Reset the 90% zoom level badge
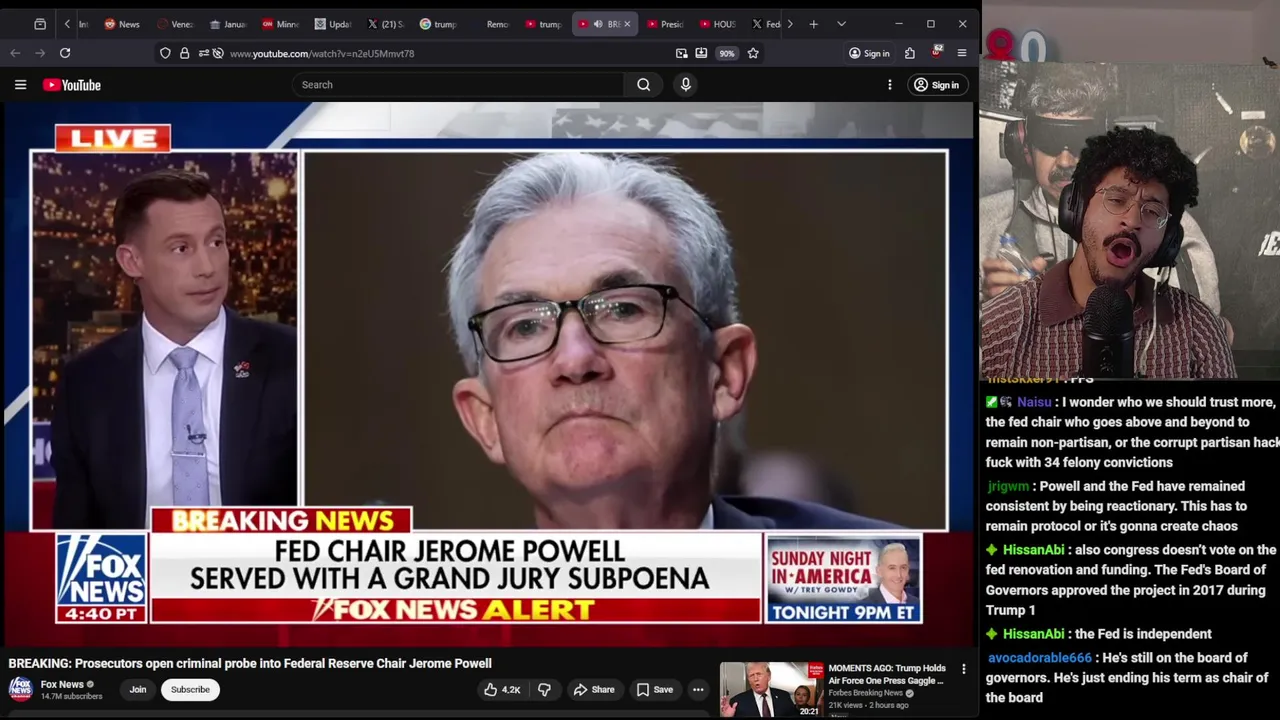The image size is (1280, 720). coord(727,53)
